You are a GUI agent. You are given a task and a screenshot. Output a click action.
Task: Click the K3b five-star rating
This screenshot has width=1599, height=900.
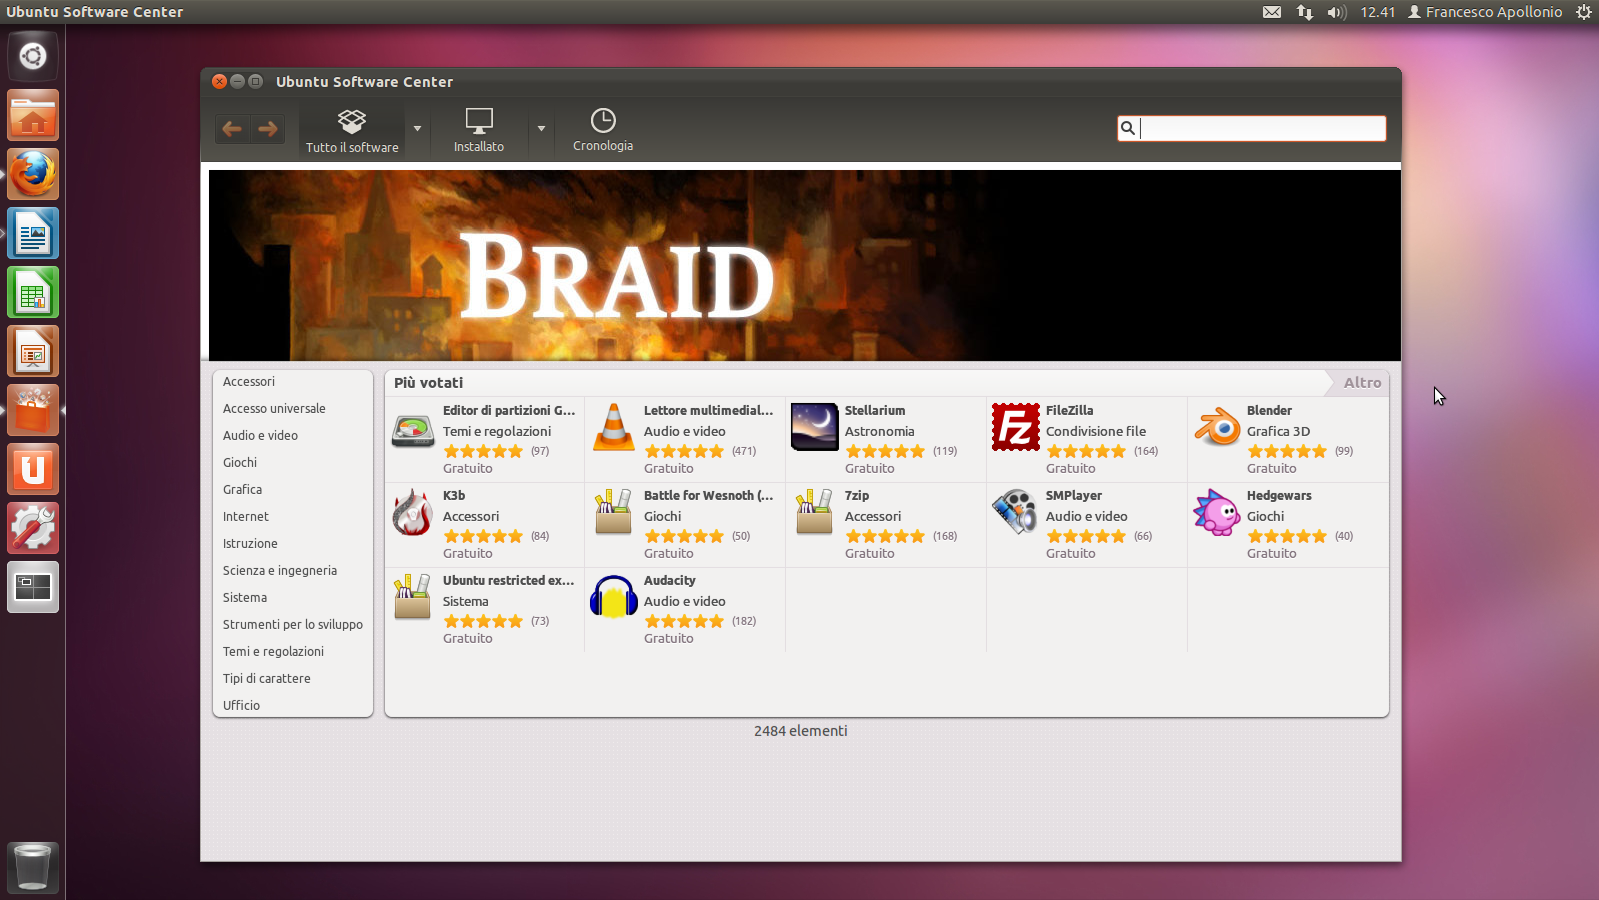(x=483, y=536)
